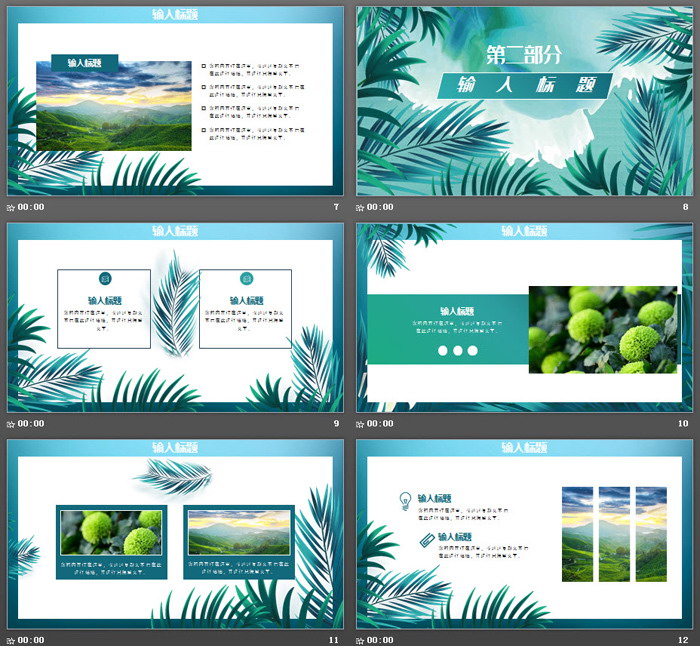The image size is (700, 646).
Task: Click the center palm leaf on slide 9
Action: (x=176, y=305)
